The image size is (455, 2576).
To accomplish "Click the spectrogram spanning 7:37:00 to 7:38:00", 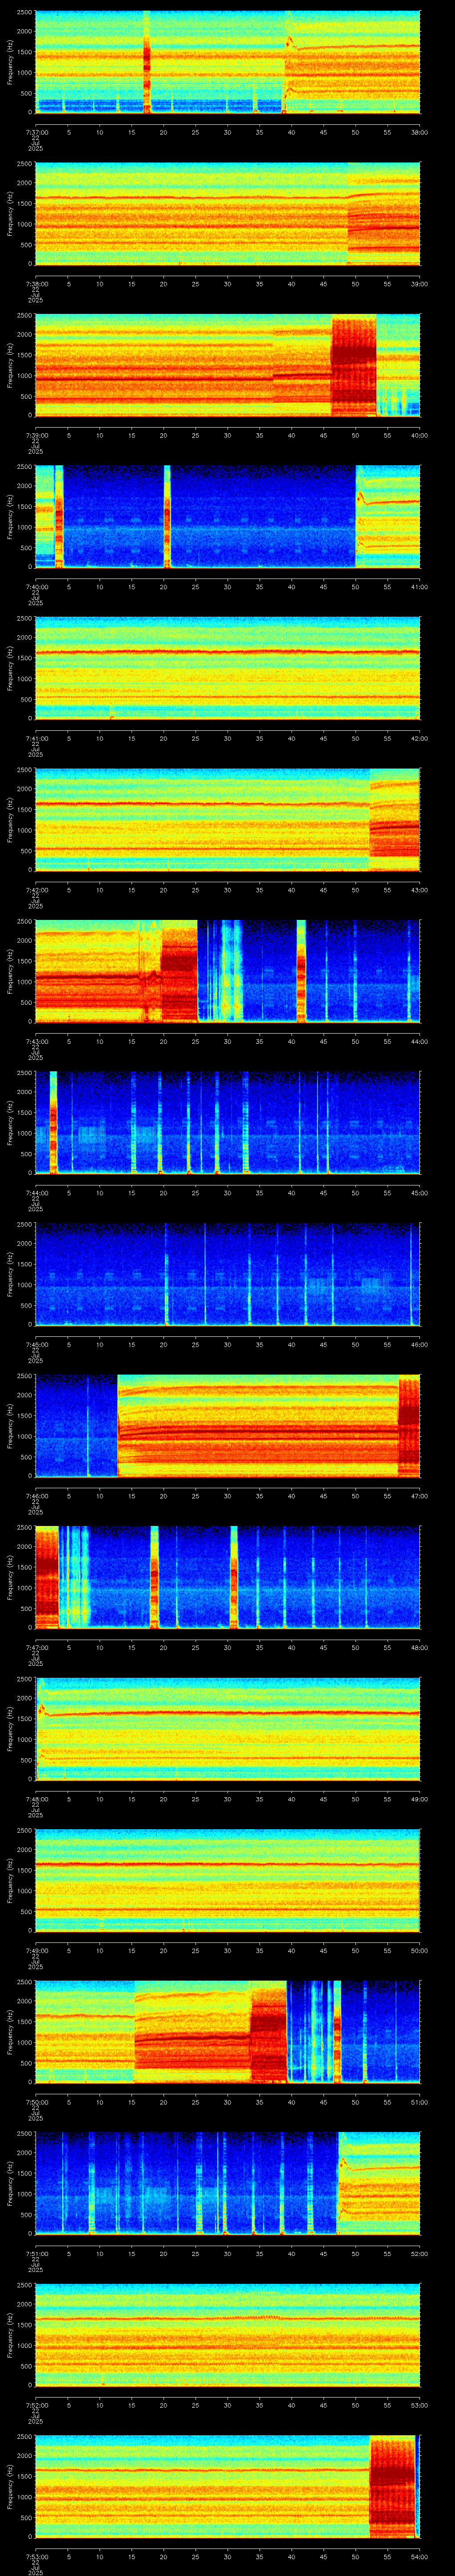I will 228,62.
